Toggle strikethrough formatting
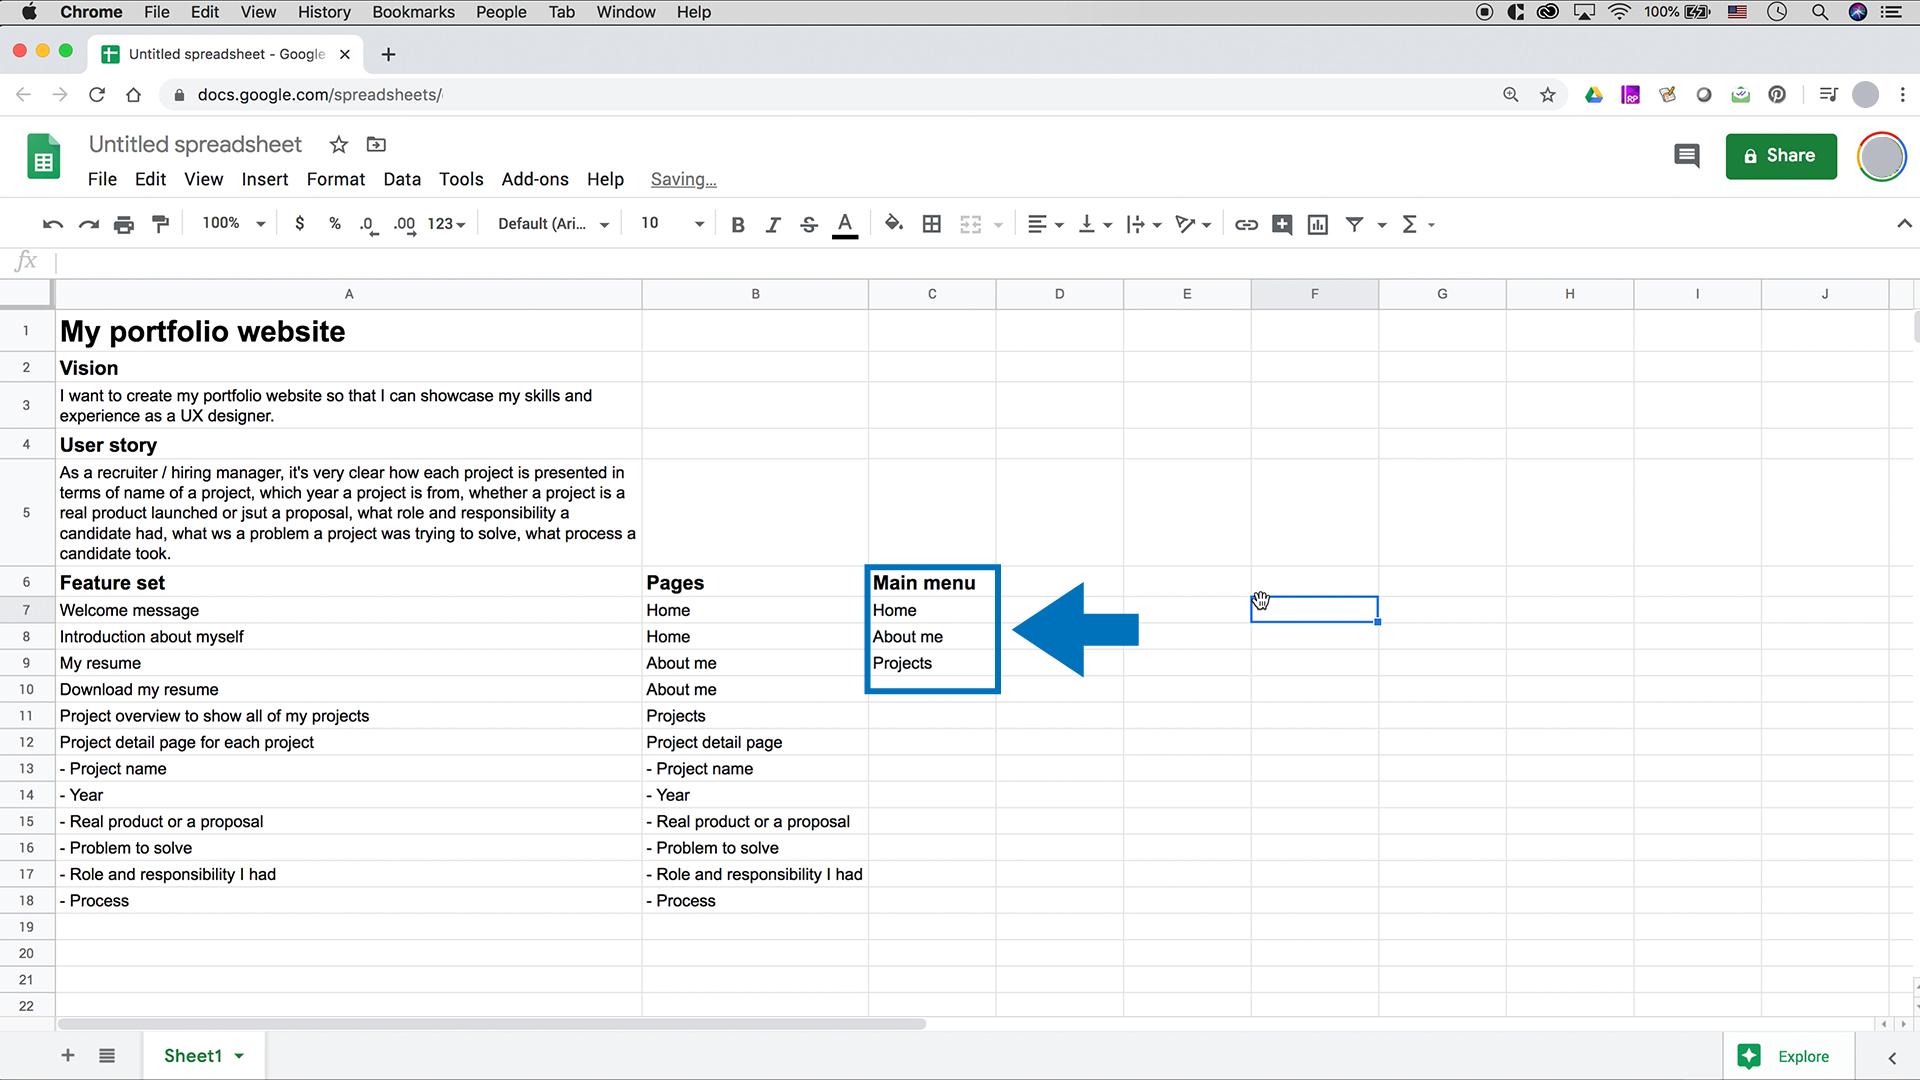1920x1080 pixels. click(x=809, y=225)
